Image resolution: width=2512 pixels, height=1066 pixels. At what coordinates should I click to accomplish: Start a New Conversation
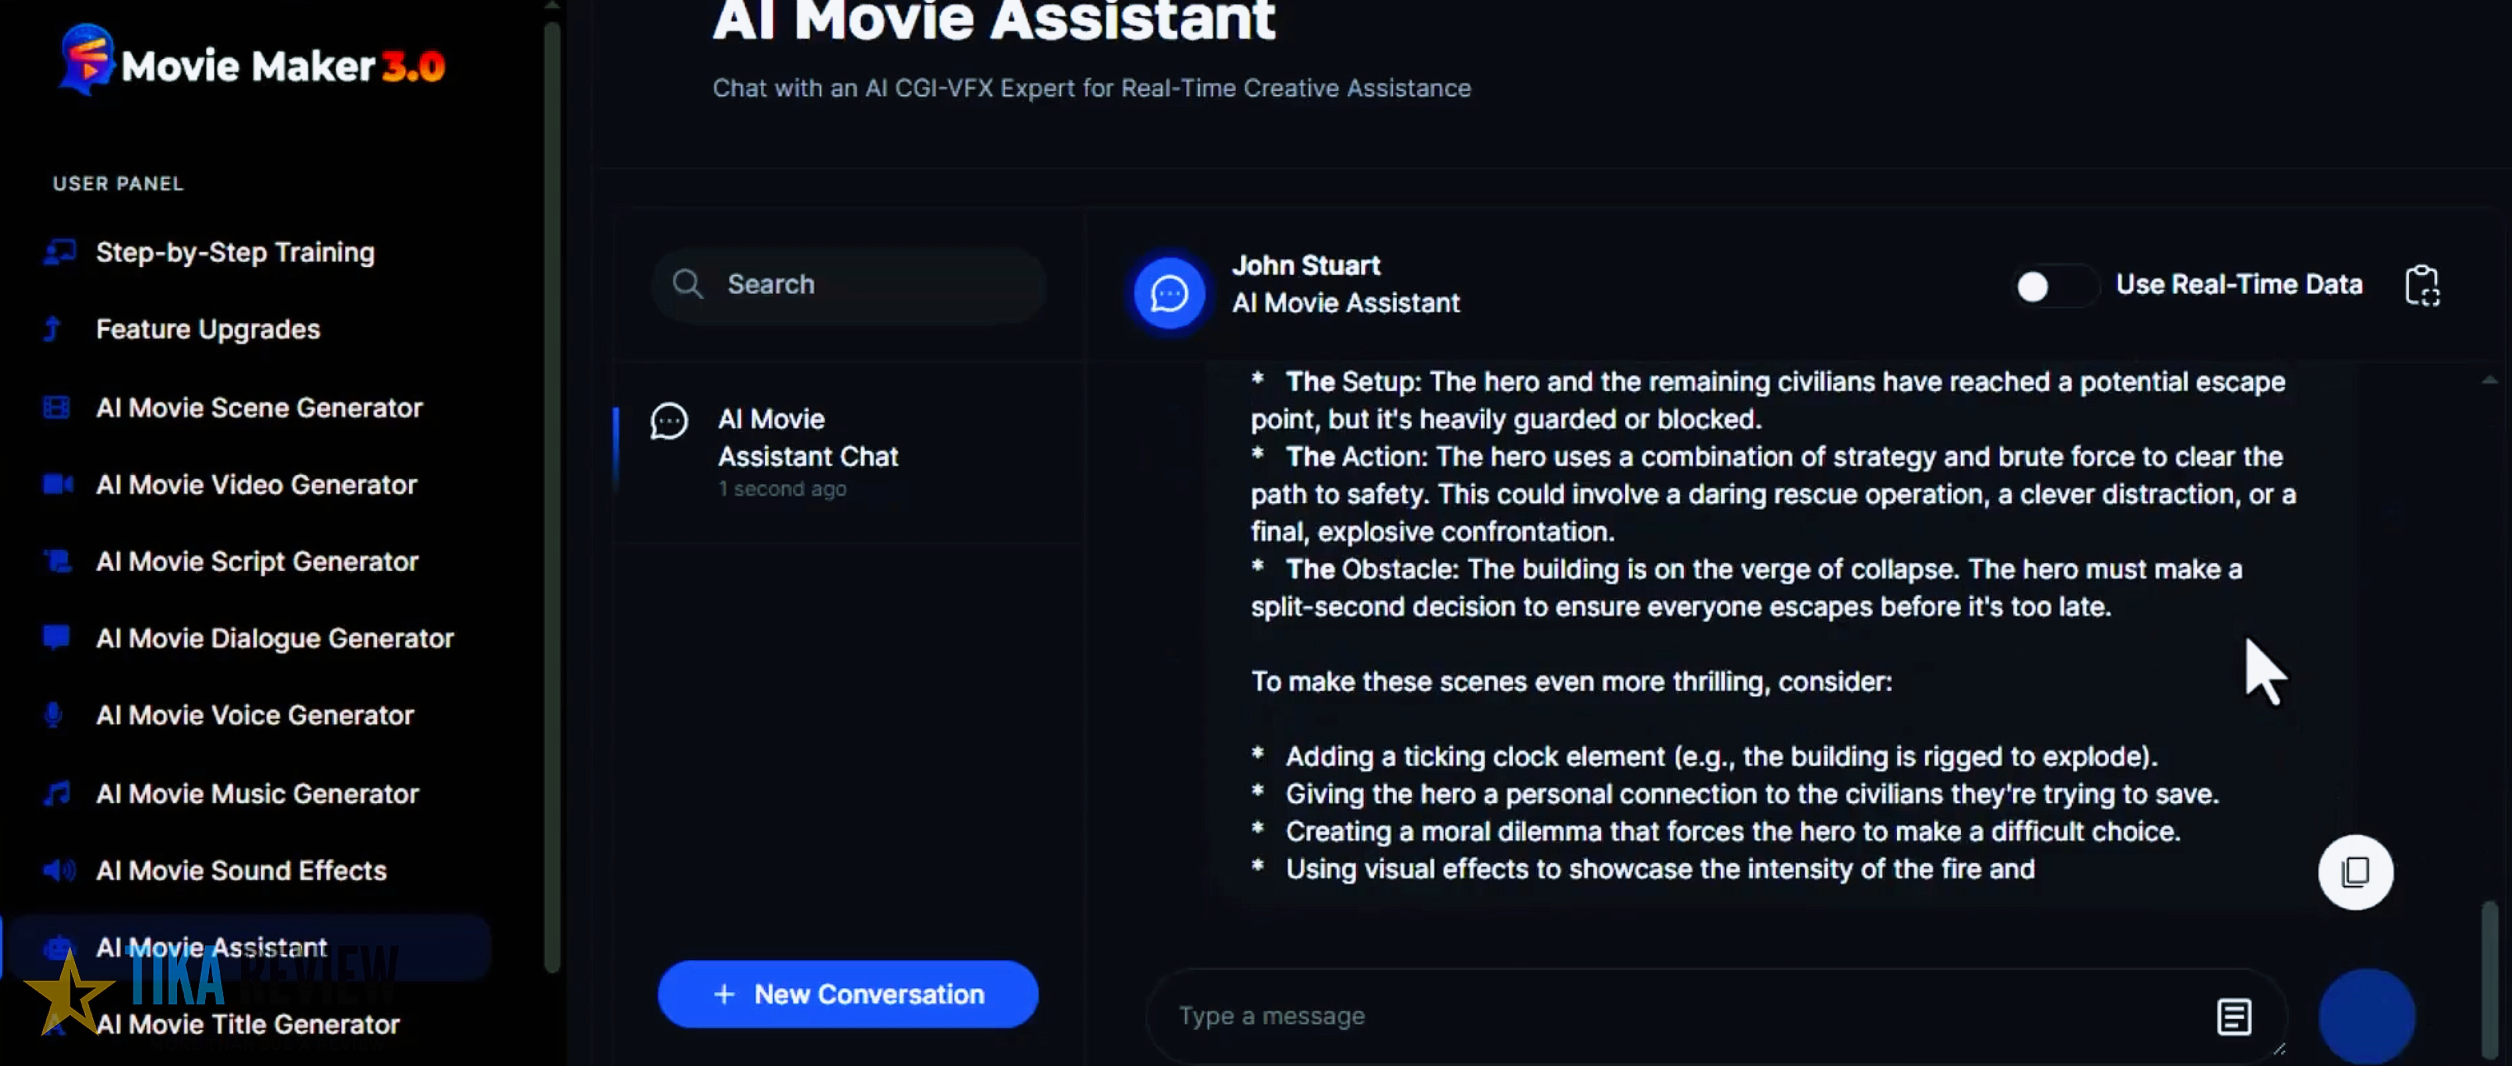(848, 994)
